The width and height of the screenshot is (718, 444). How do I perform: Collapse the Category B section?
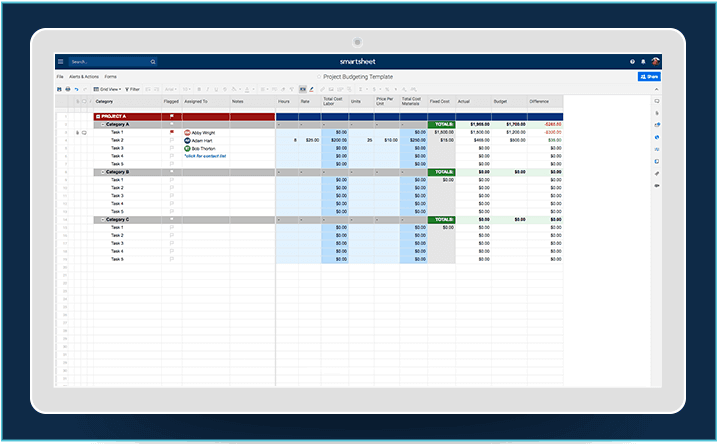tap(101, 172)
